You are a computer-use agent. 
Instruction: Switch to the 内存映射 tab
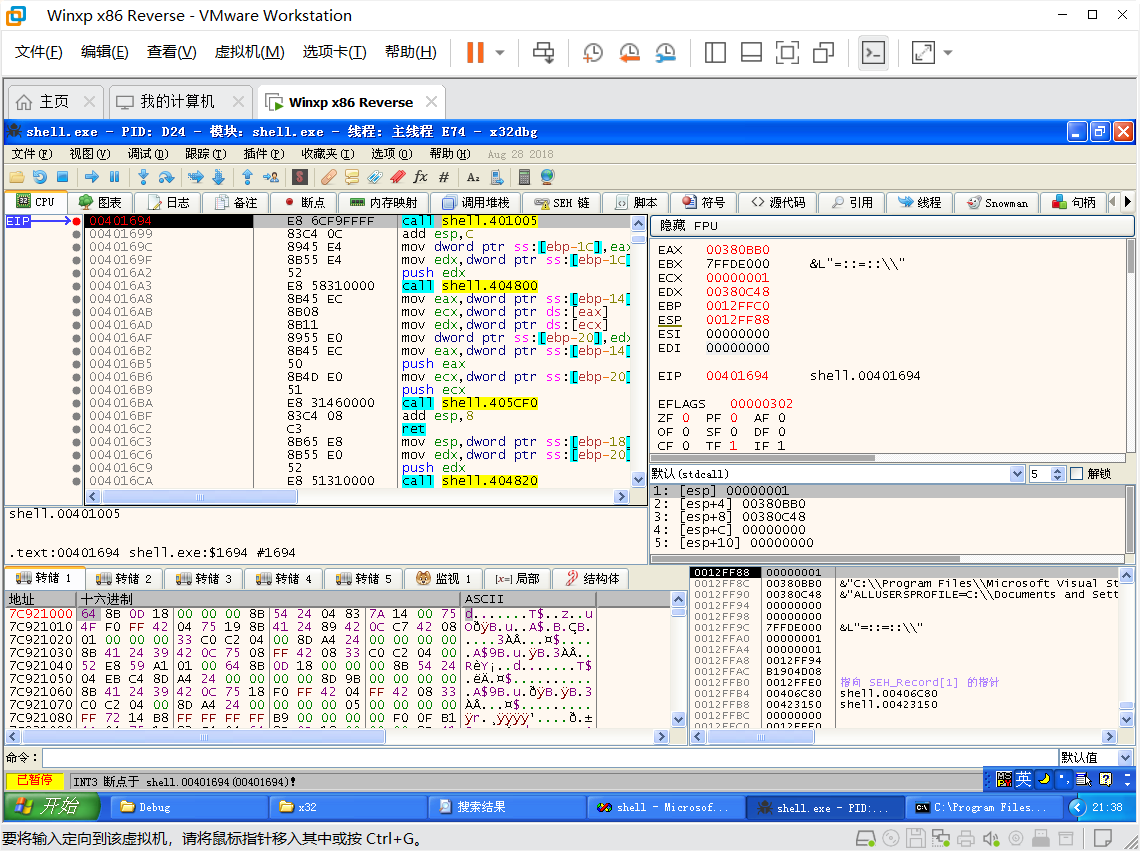(384, 202)
